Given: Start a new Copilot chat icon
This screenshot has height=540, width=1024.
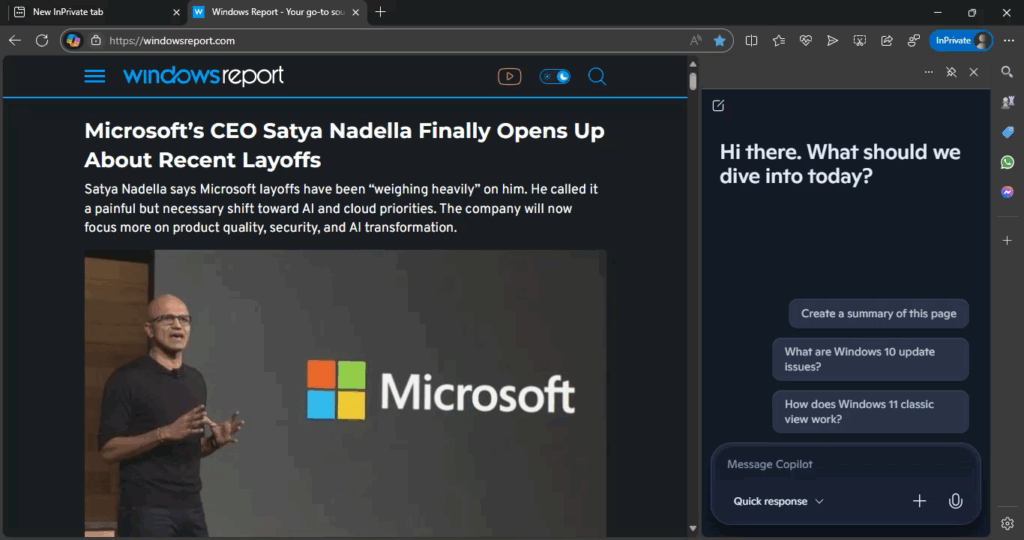Looking at the screenshot, I should point(718,106).
